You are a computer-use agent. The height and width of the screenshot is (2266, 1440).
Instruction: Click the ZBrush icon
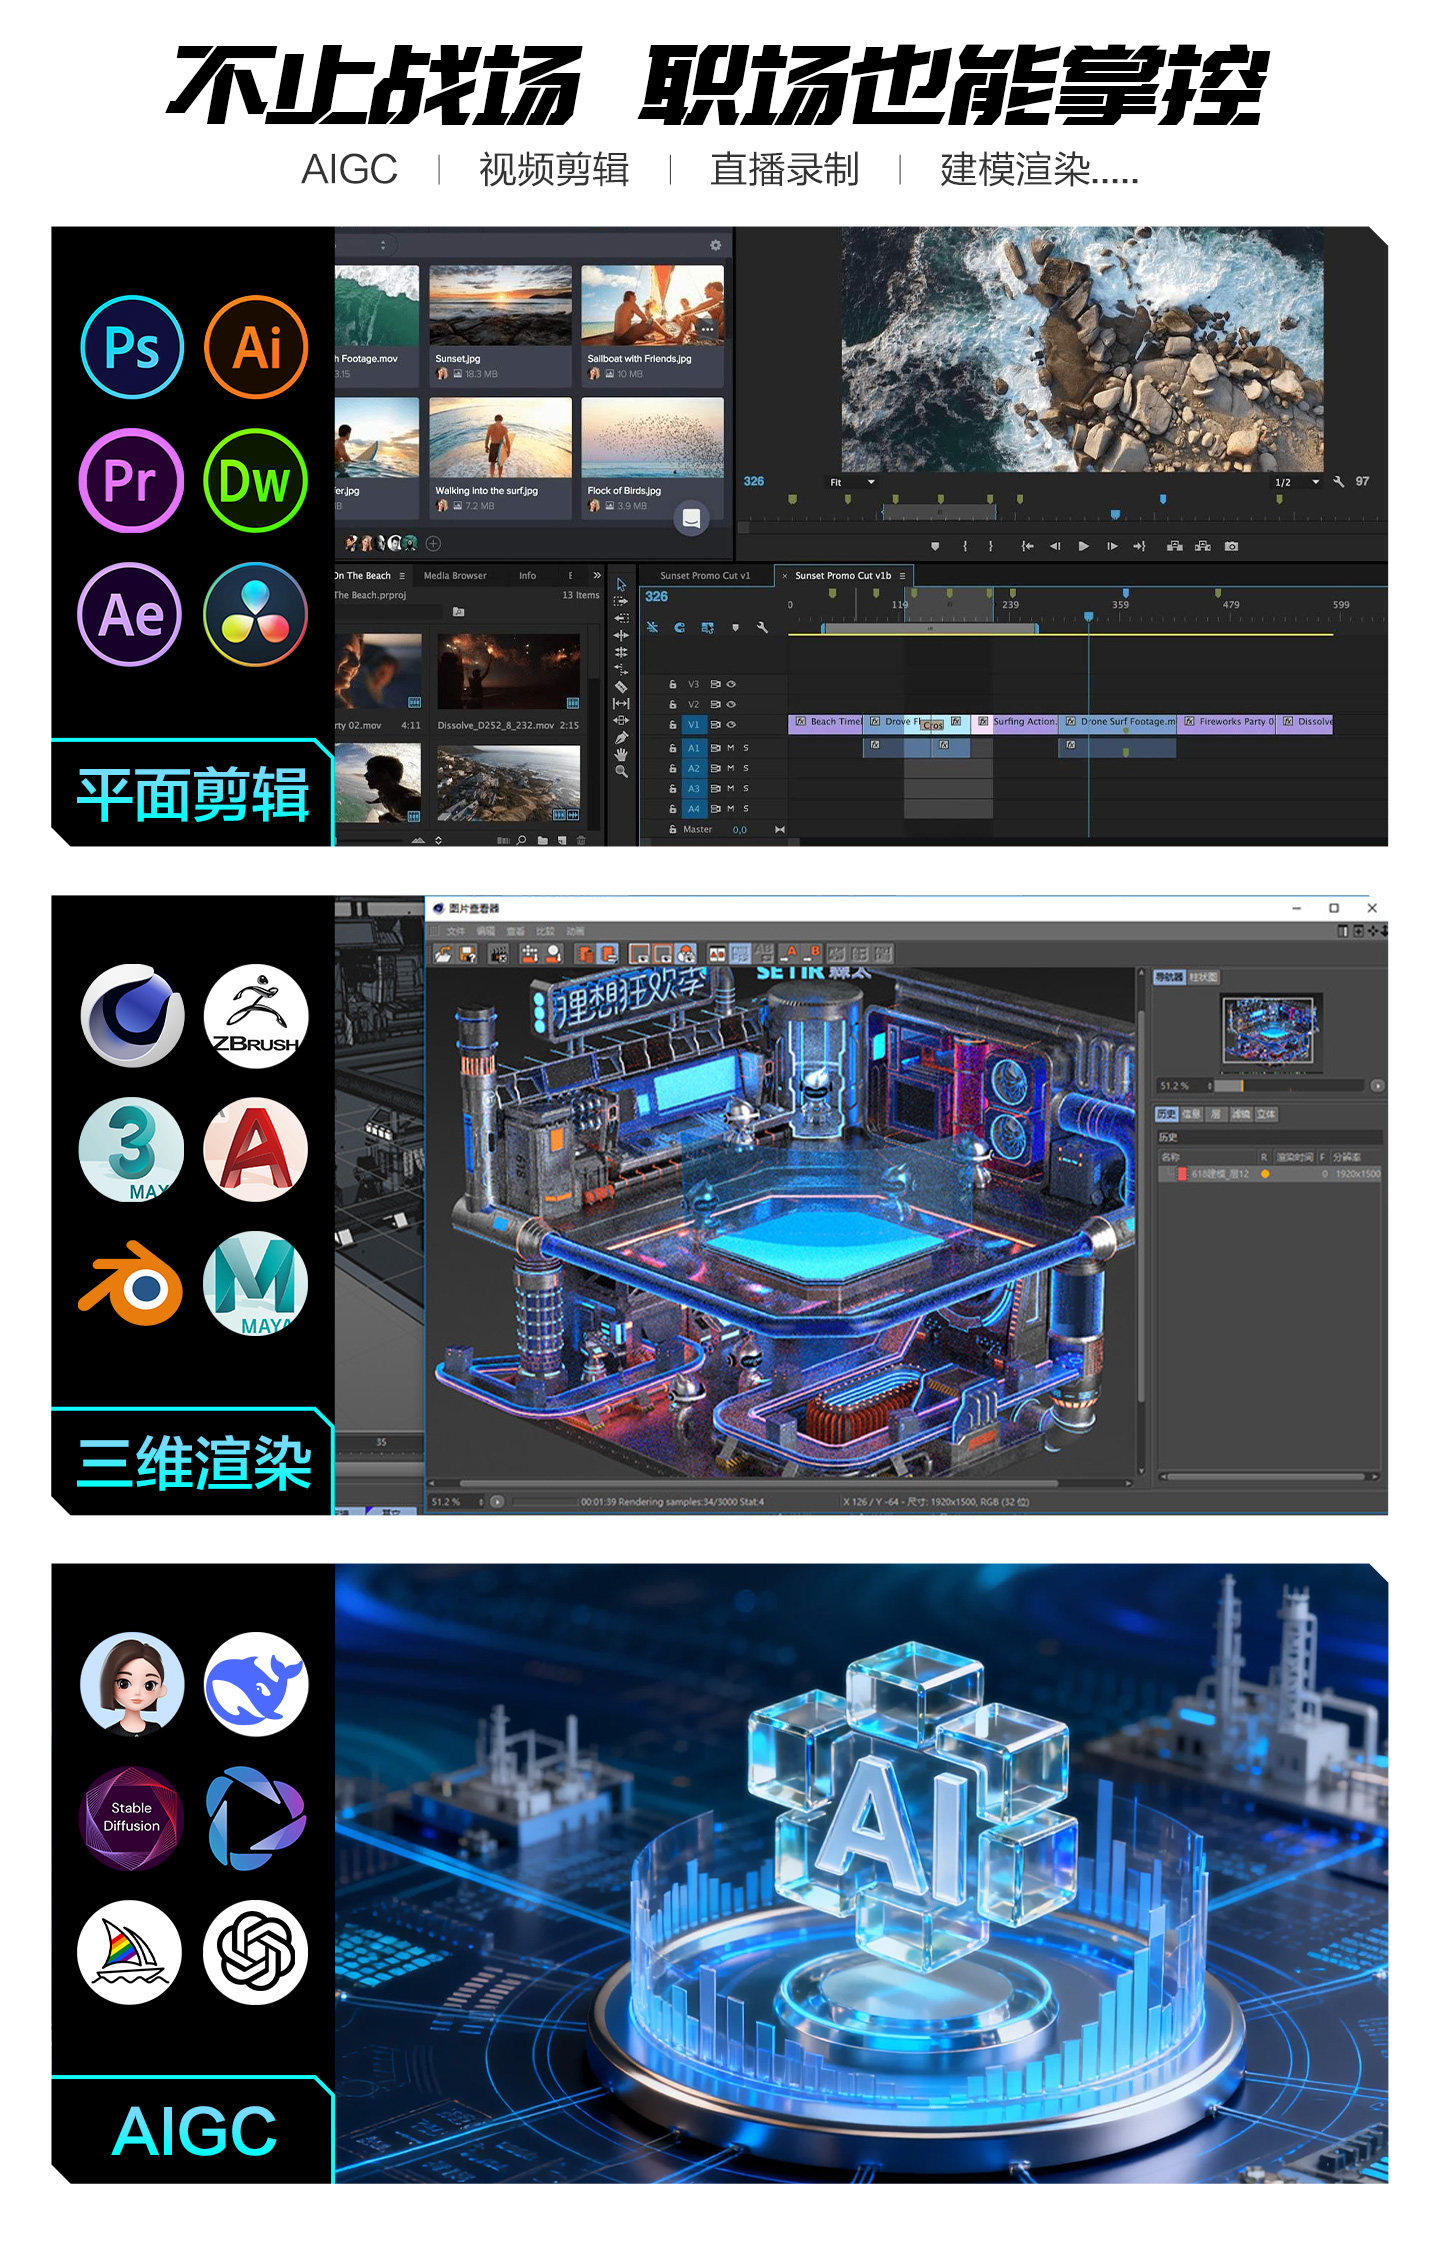[x=256, y=1016]
